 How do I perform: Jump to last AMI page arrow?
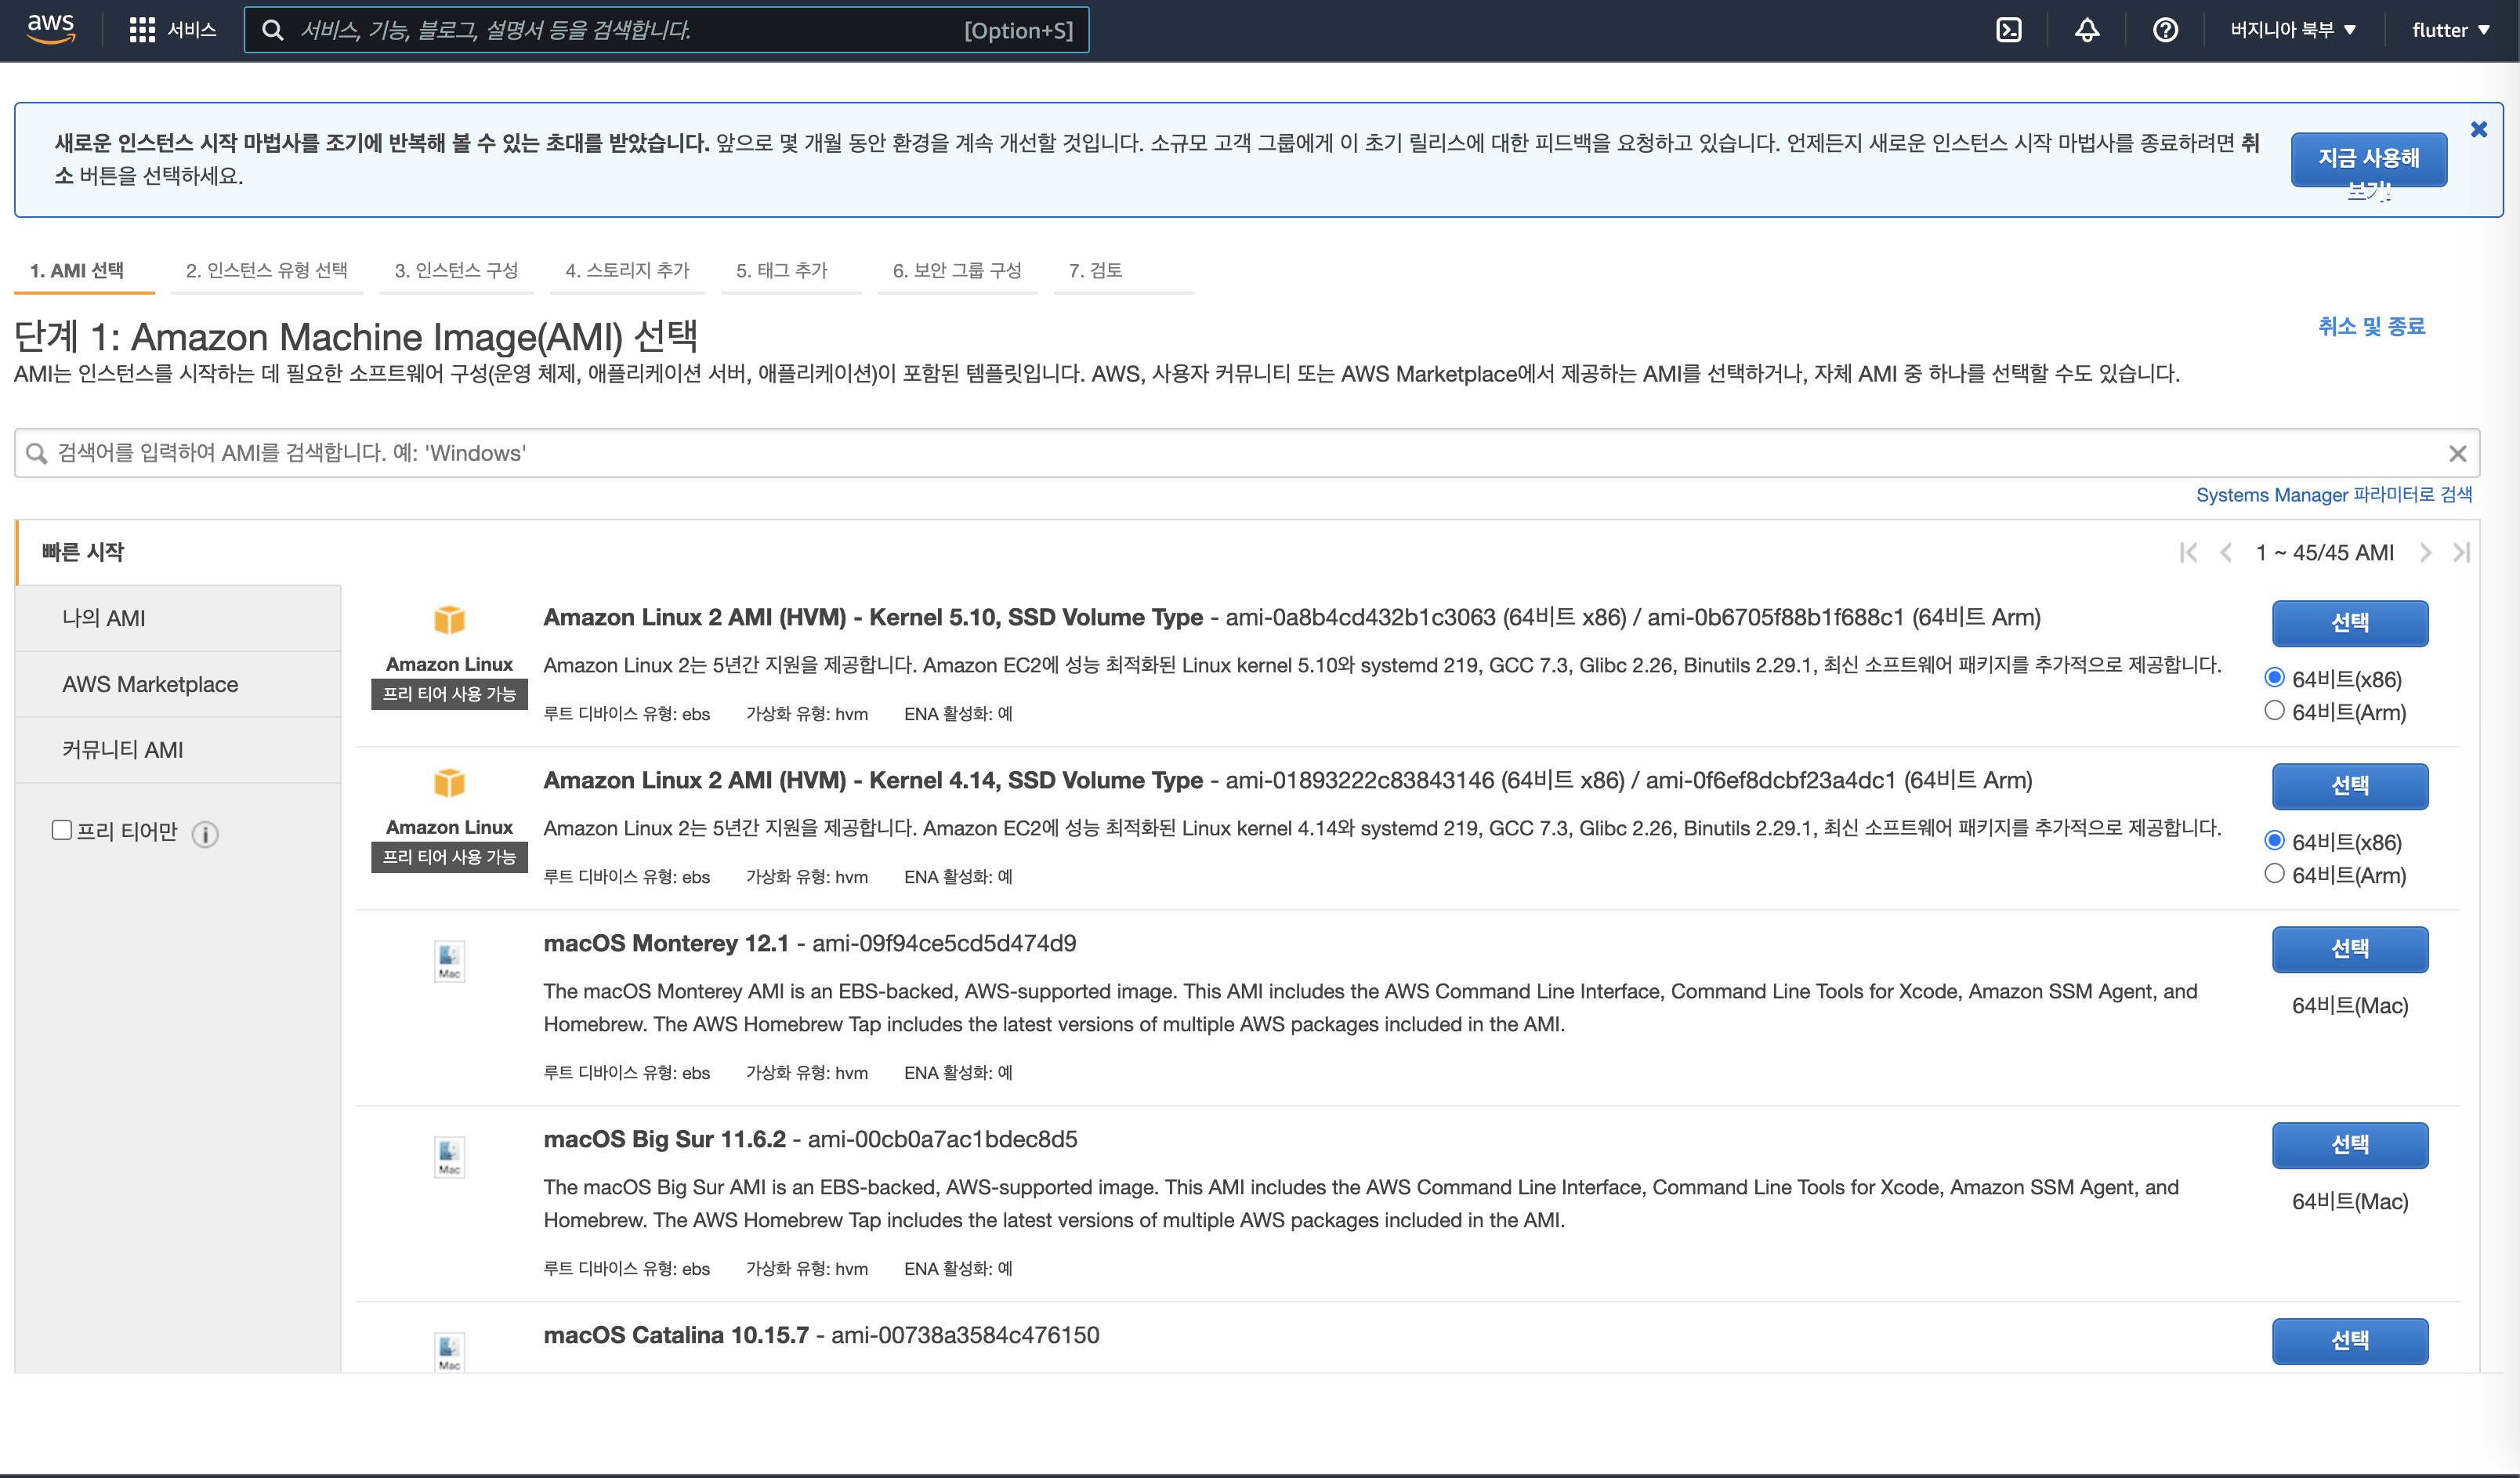(x=2461, y=553)
